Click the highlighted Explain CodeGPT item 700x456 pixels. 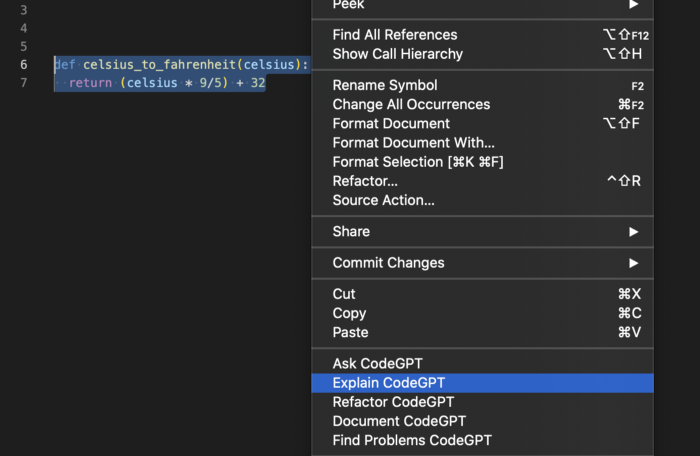point(389,383)
